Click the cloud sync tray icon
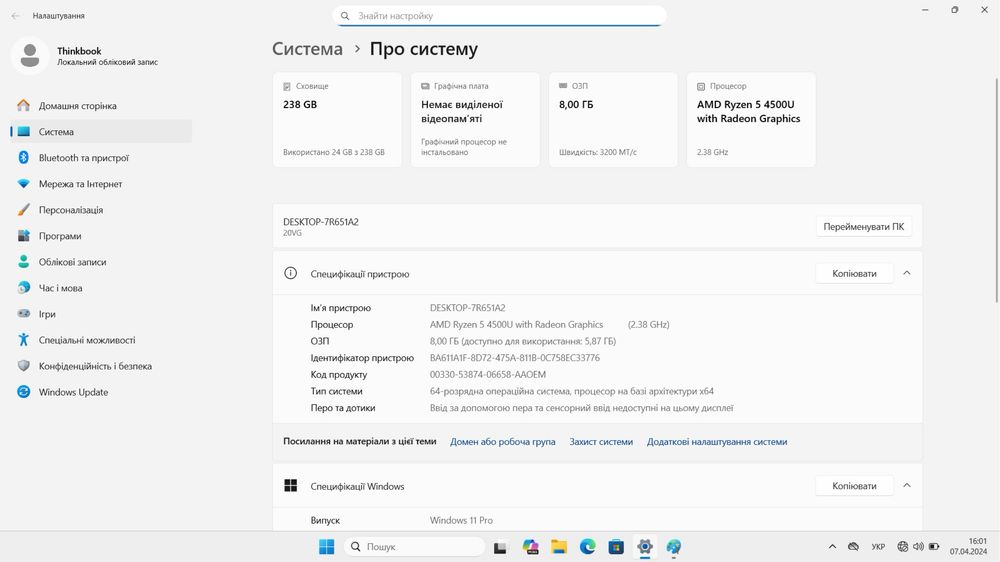 (x=853, y=547)
